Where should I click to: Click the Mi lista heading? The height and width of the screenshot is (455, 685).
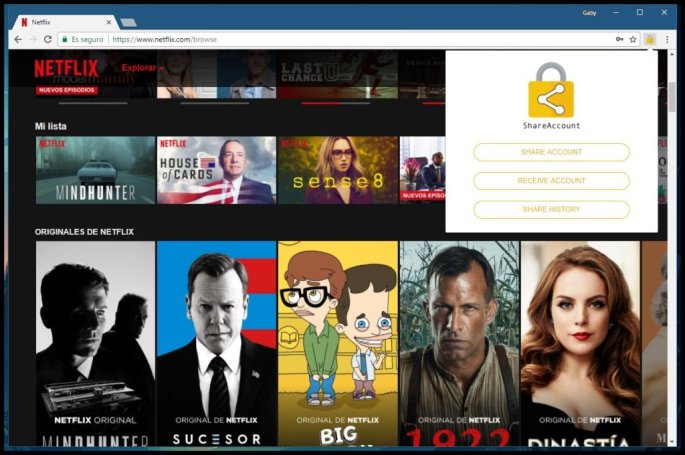(x=51, y=126)
